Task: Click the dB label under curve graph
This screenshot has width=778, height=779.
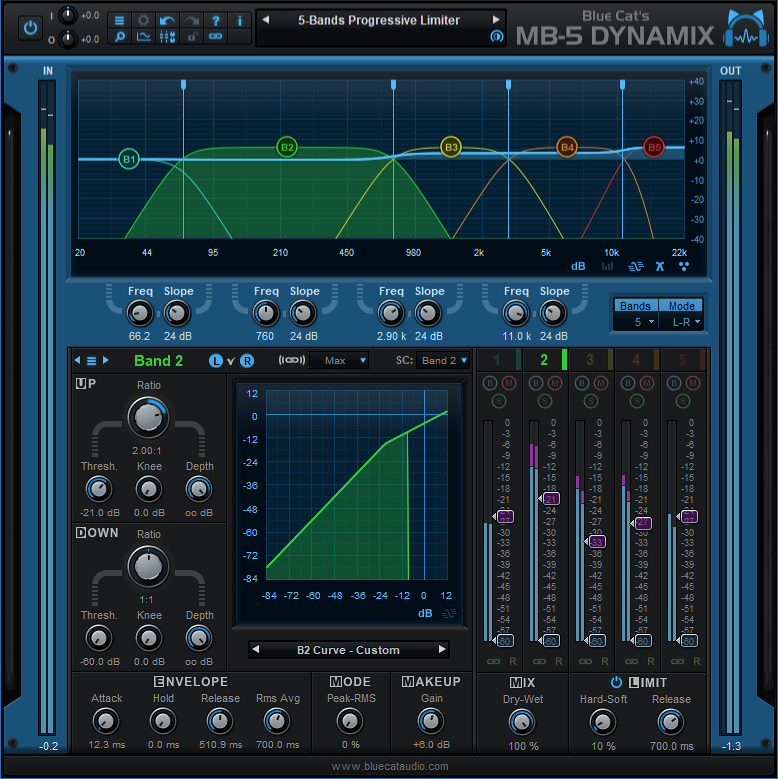Action: (425, 613)
